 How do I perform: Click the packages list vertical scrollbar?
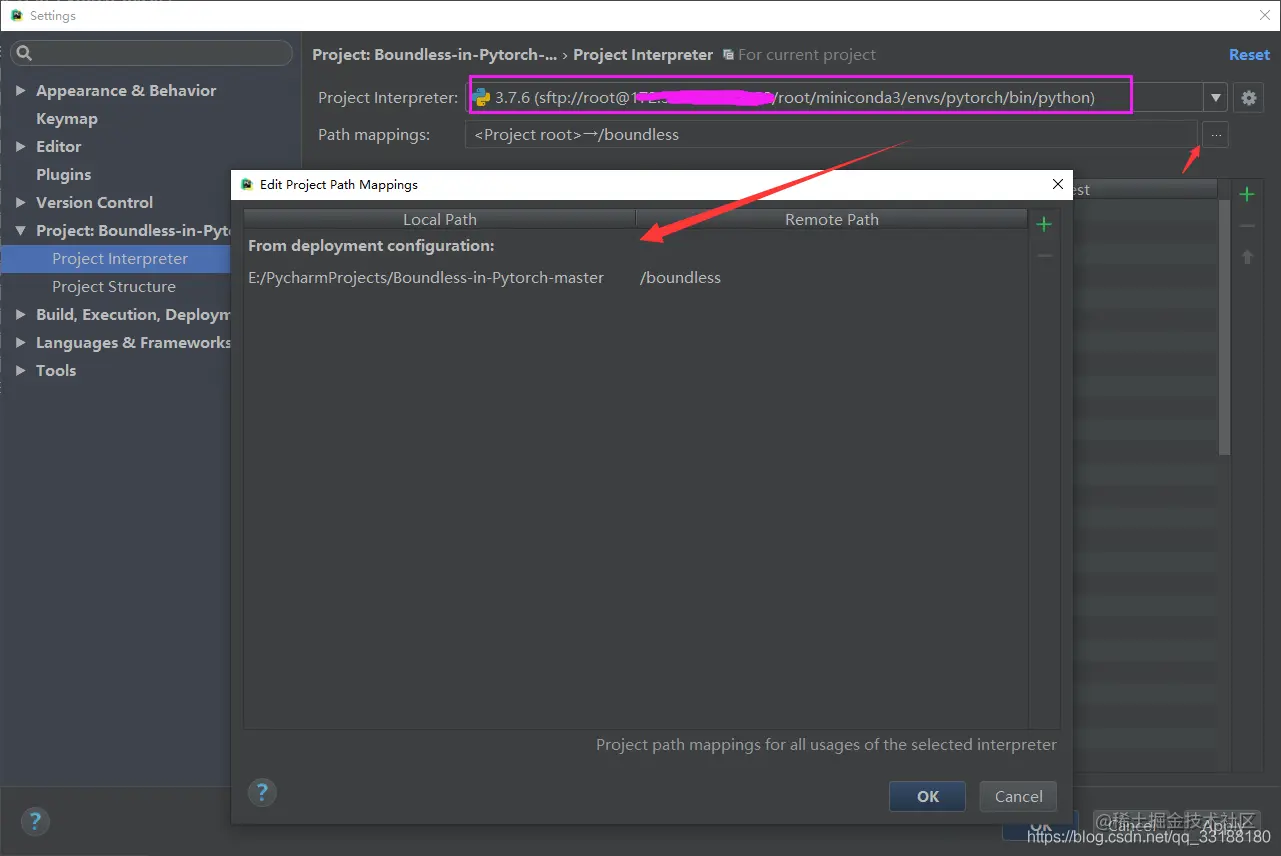click(x=1225, y=327)
